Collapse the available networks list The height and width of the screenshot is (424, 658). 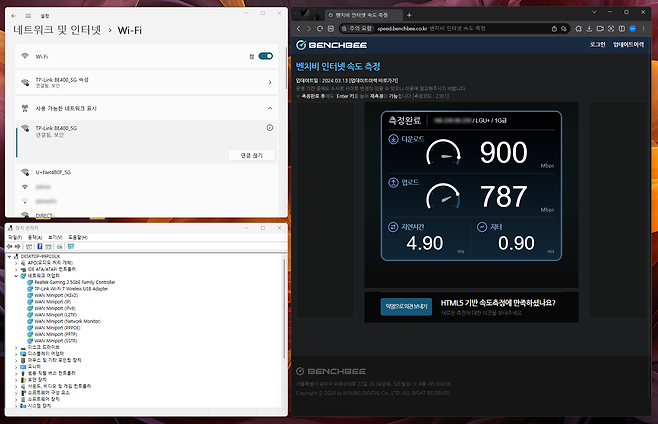(x=270, y=107)
